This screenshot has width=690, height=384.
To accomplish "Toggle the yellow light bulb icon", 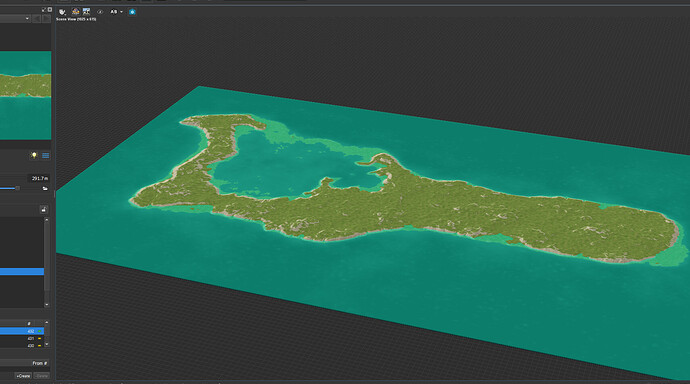I will 34,155.
